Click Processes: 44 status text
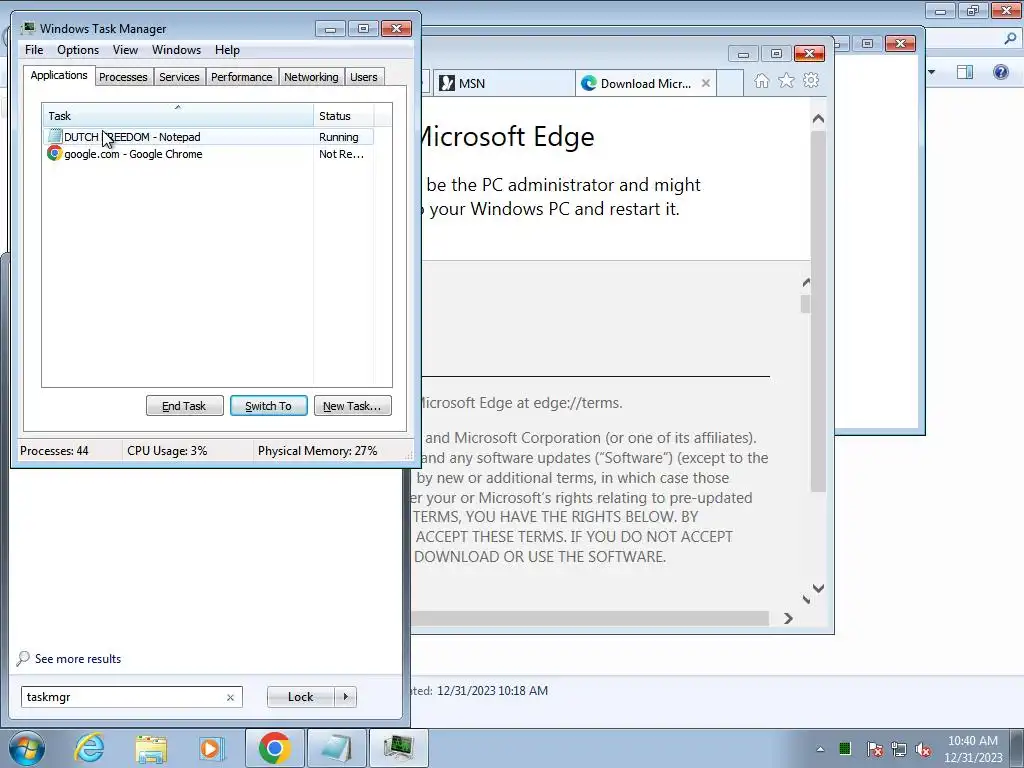Image resolution: width=1024 pixels, height=768 pixels. pyautogui.click(x=54, y=451)
